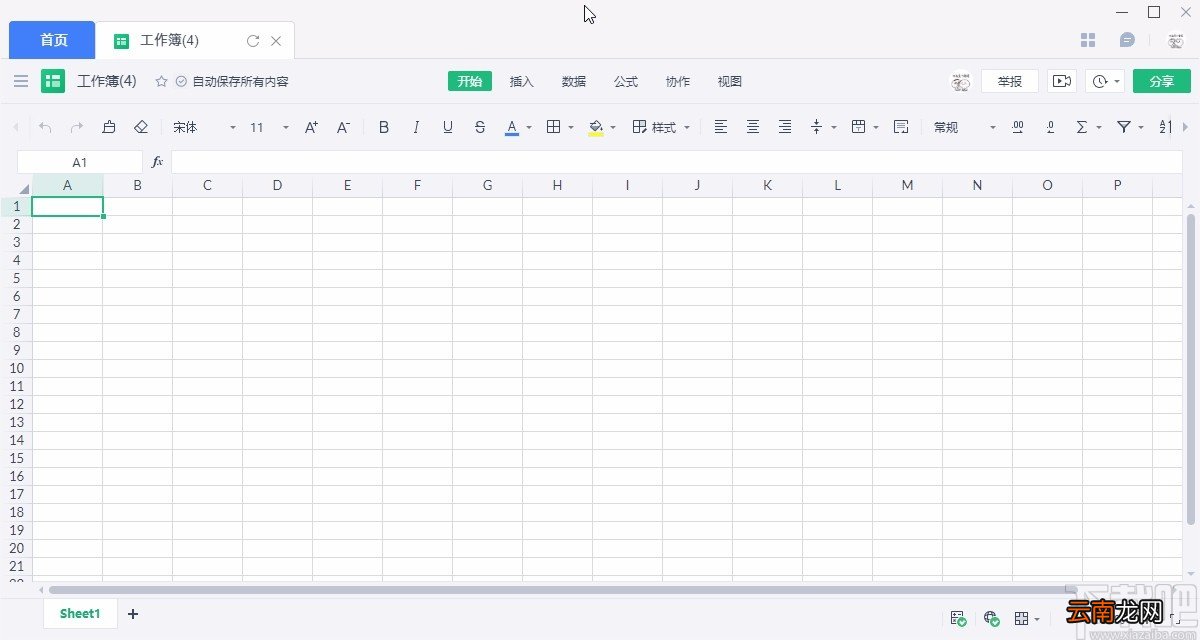
Task: Select the Sheet1 sheet tab
Action: point(80,613)
